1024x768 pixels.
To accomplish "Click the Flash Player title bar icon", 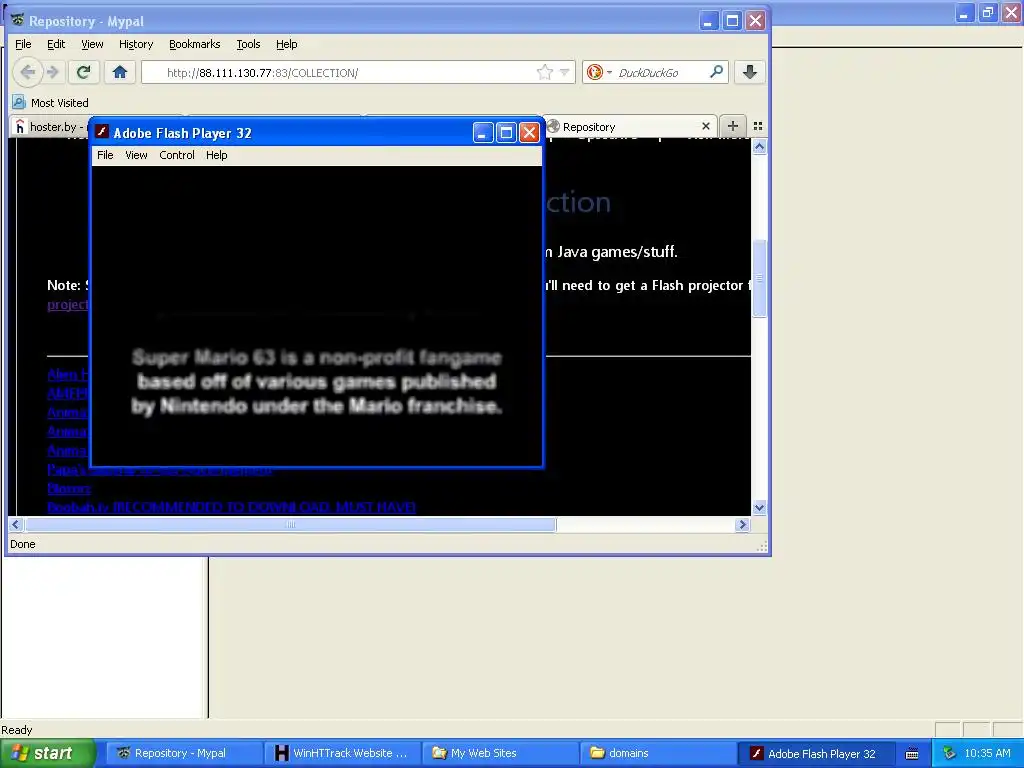I will pyautogui.click(x=101, y=132).
